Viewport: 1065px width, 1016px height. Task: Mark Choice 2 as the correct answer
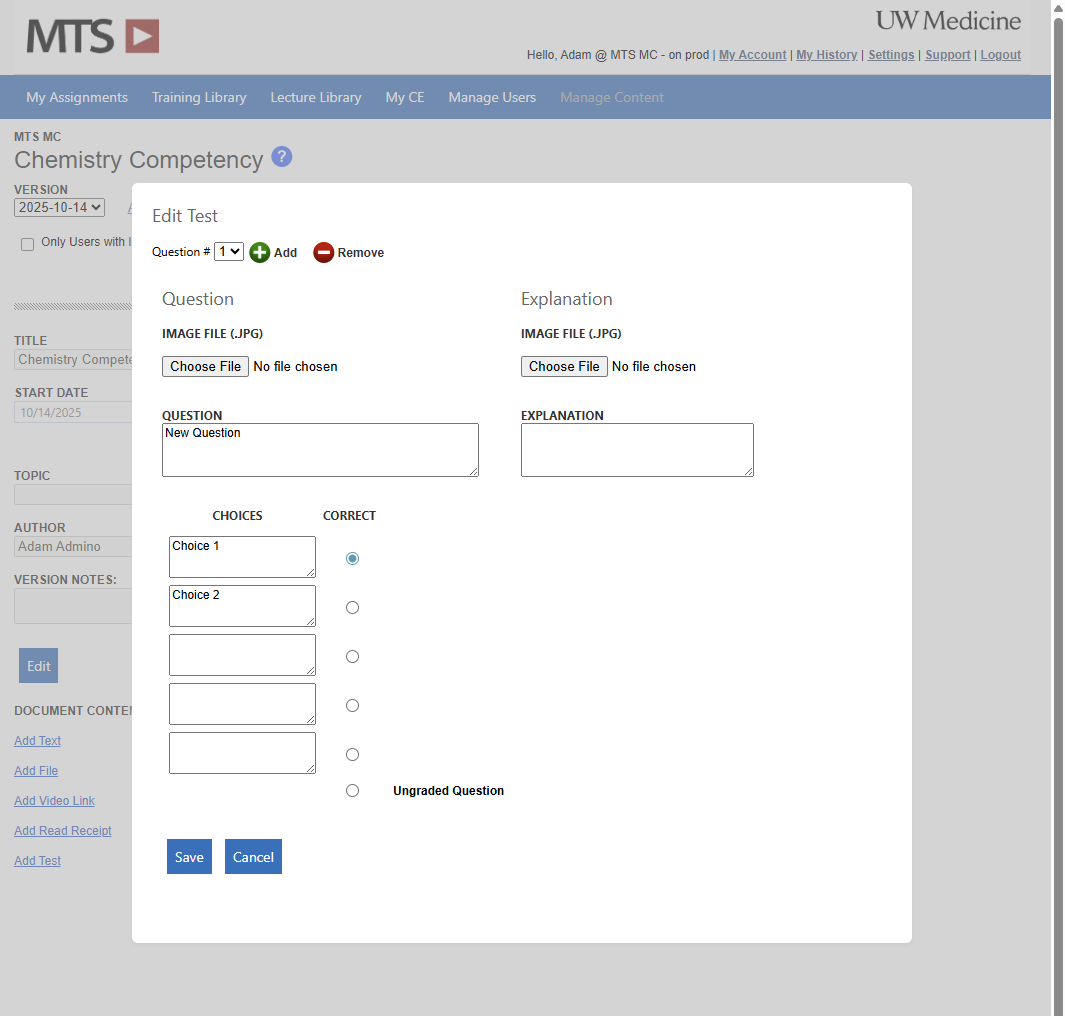(x=352, y=607)
